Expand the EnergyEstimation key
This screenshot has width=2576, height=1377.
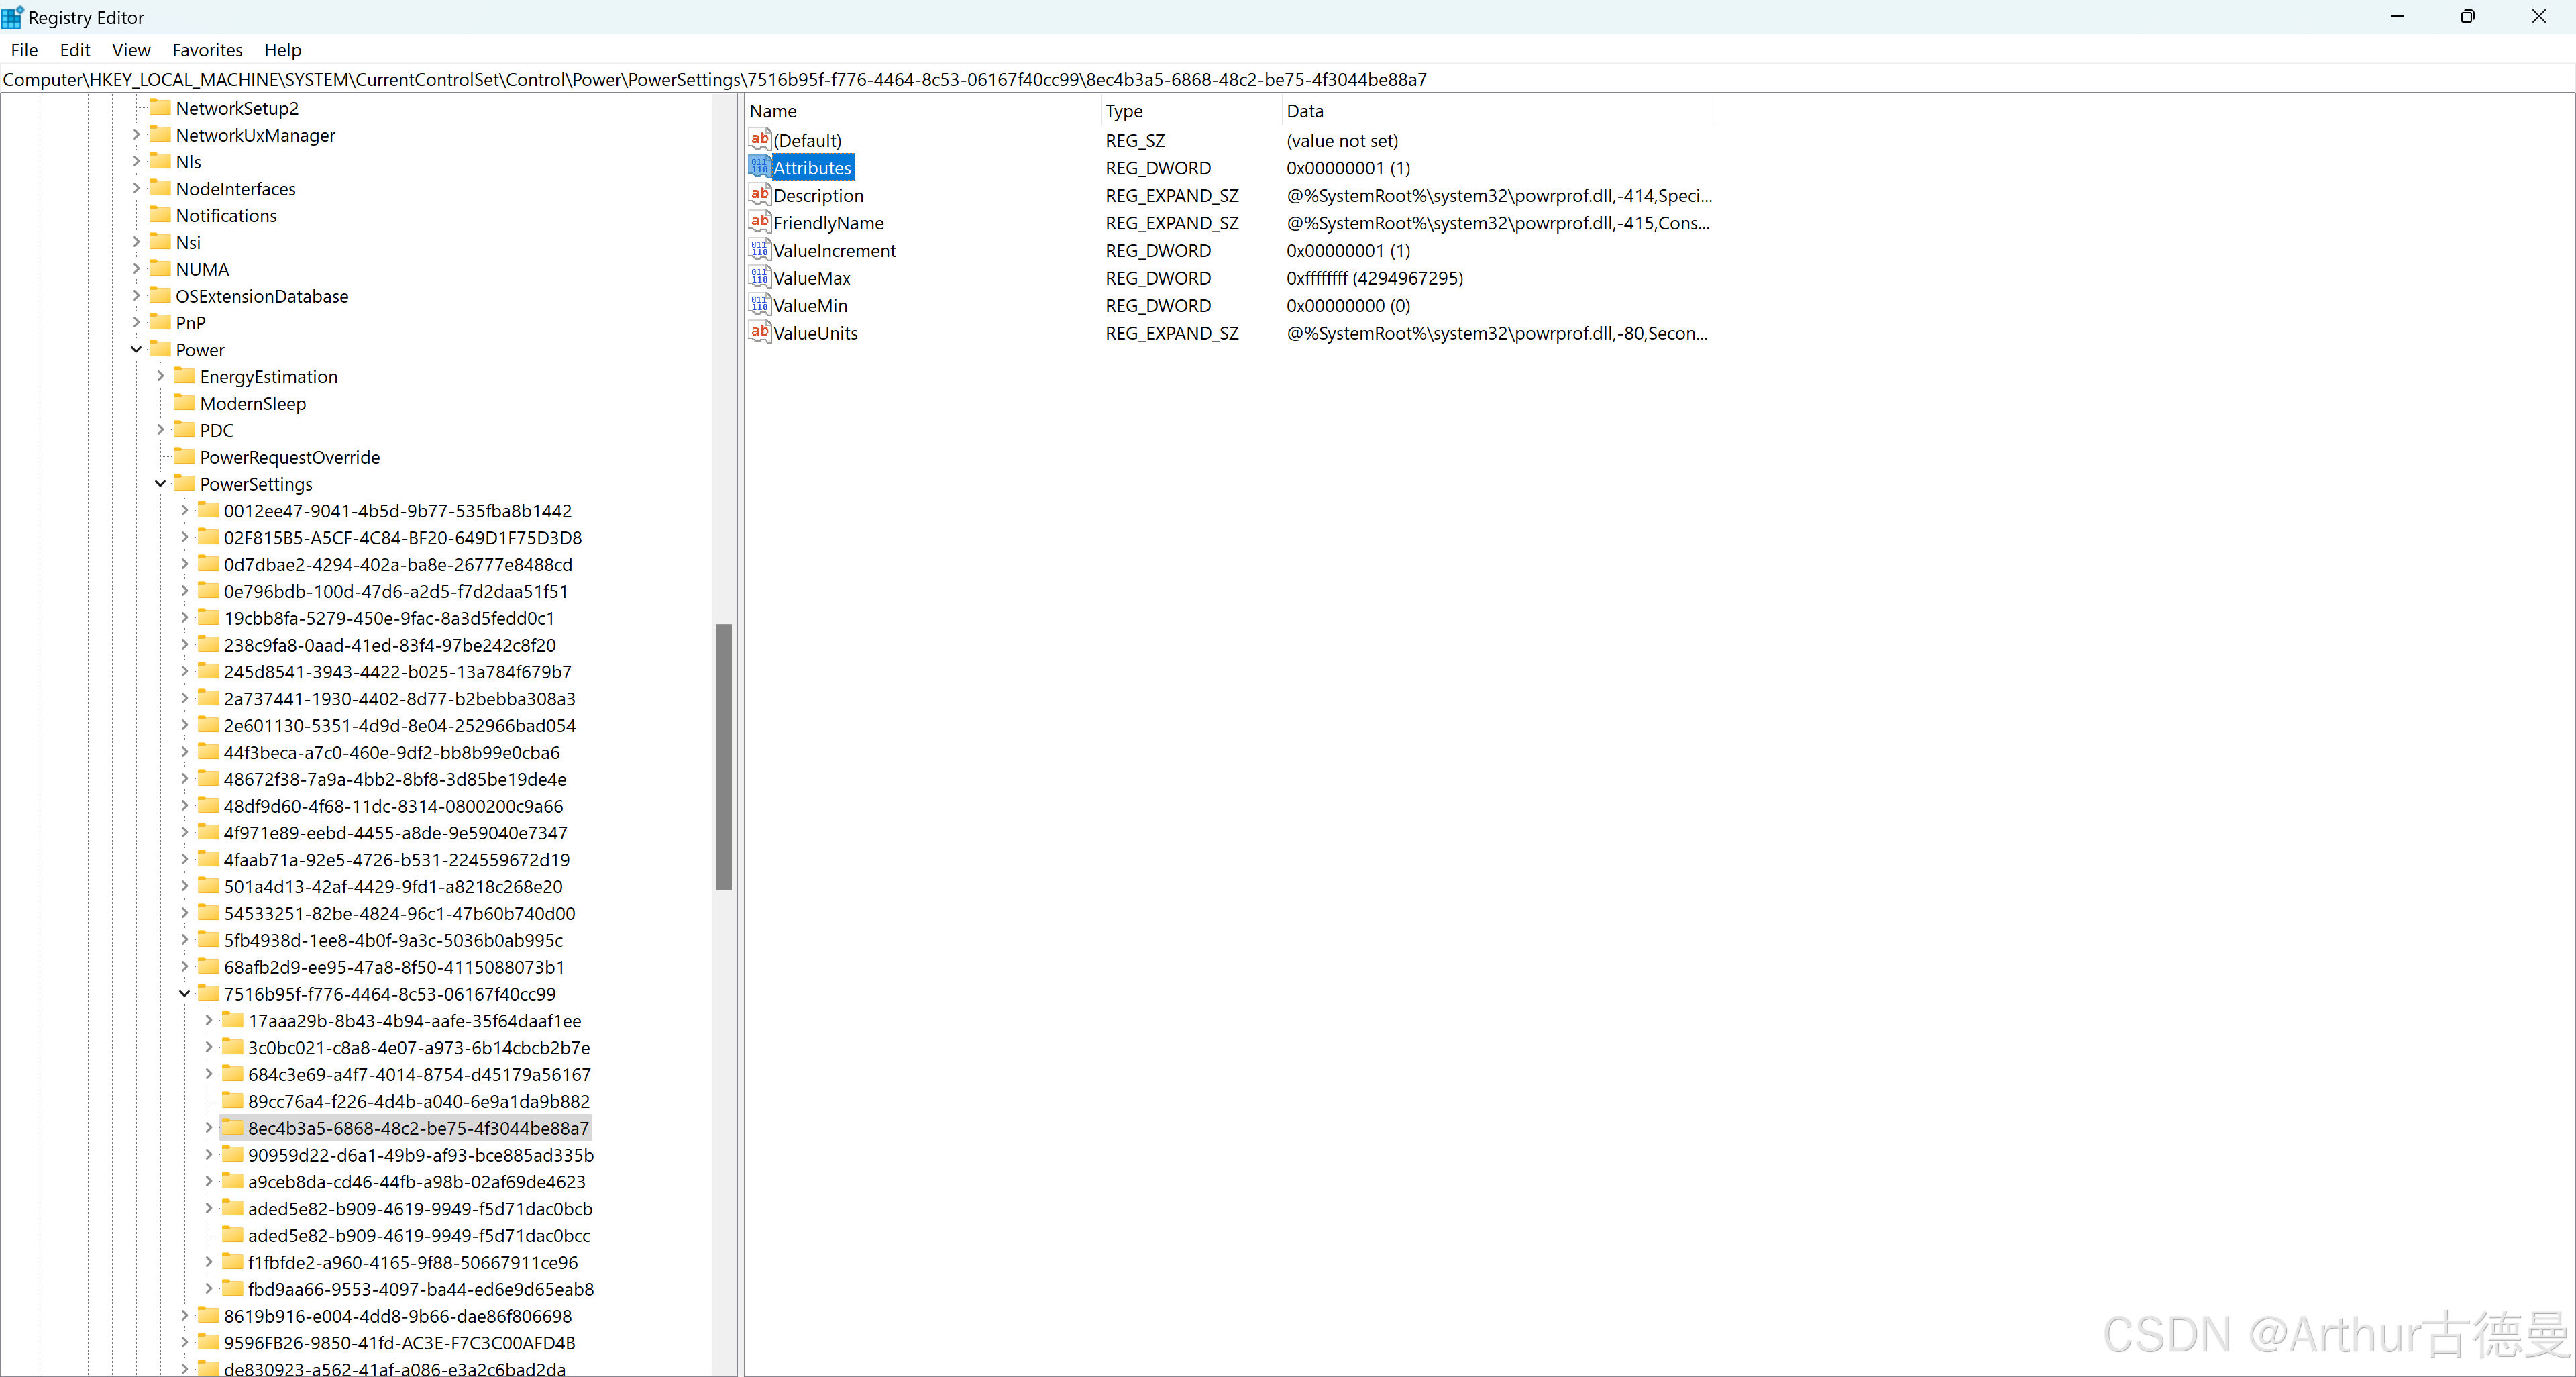(x=160, y=376)
